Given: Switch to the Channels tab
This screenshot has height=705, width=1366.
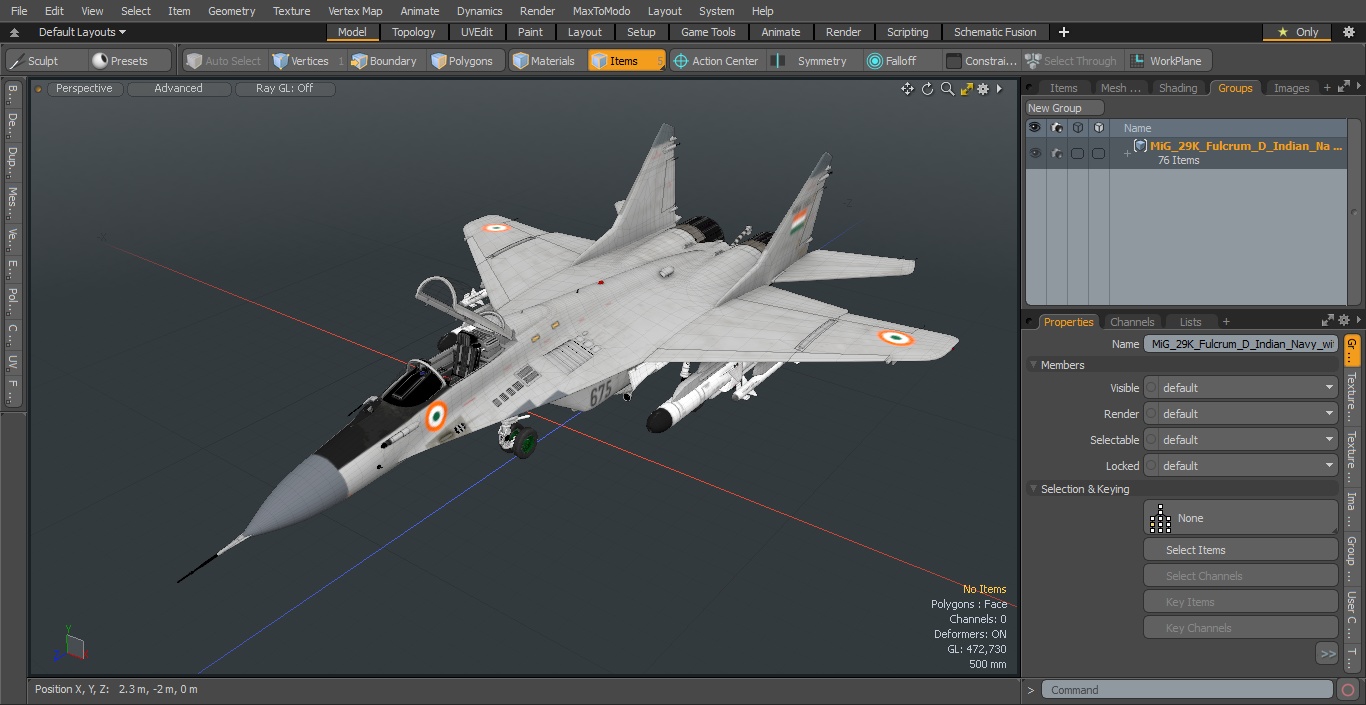Looking at the screenshot, I should [x=1132, y=322].
